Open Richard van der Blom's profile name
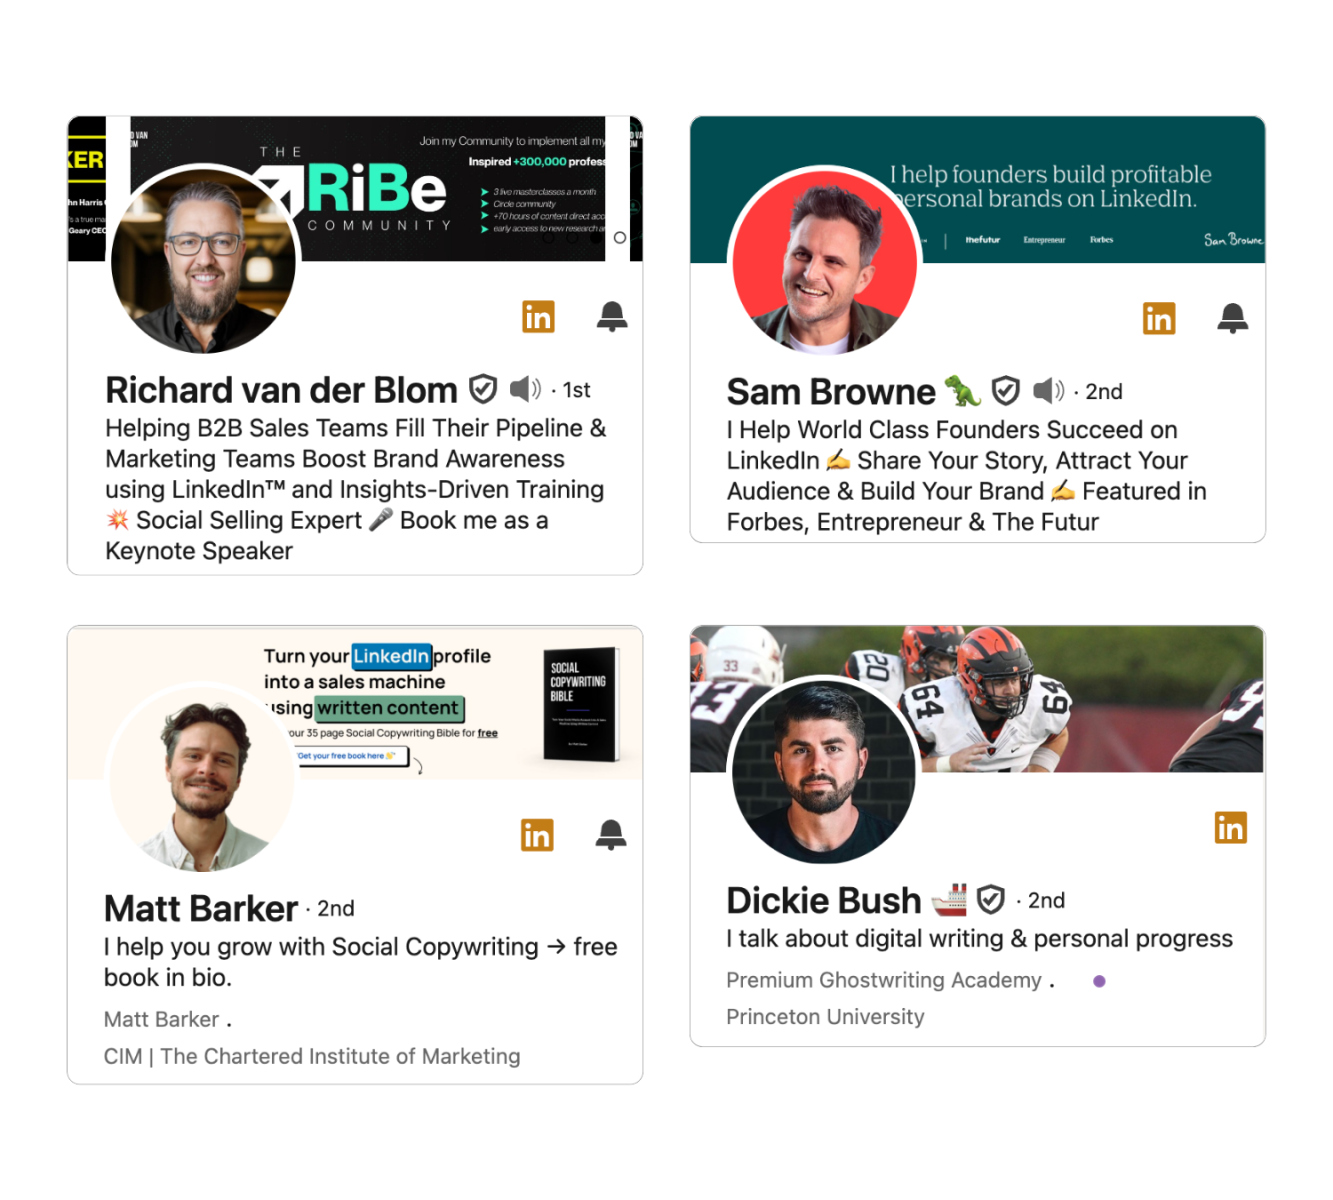 [281, 390]
